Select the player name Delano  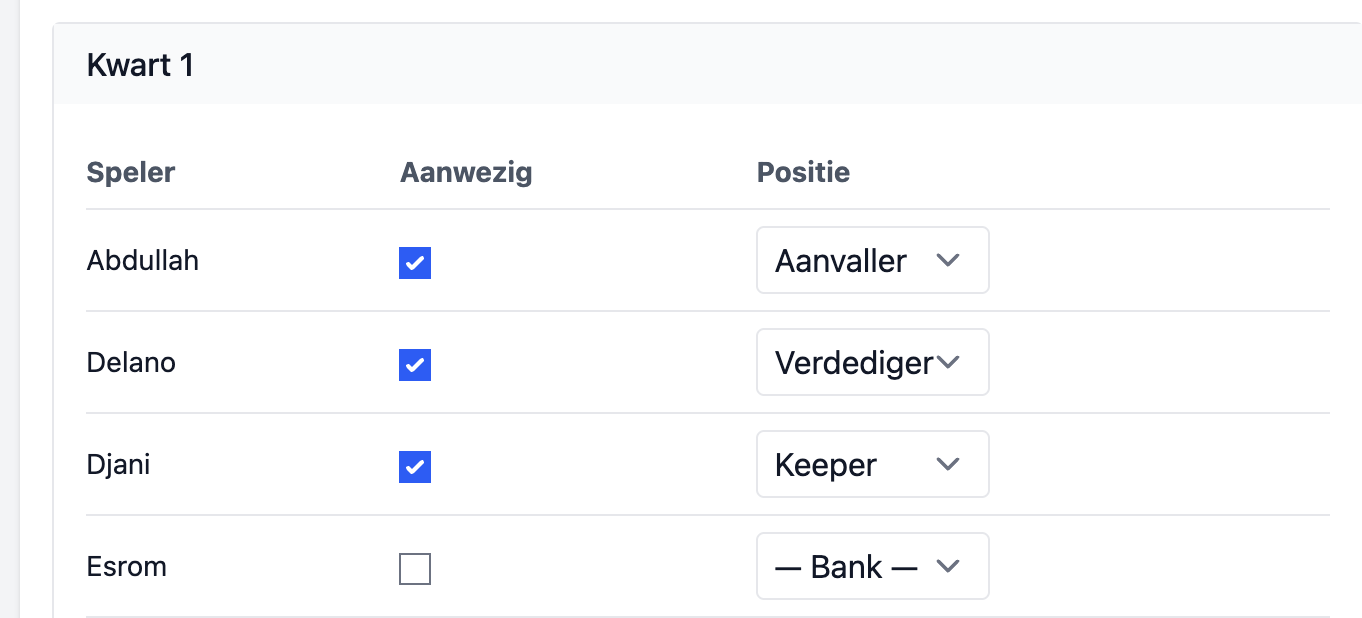coord(131,362)
